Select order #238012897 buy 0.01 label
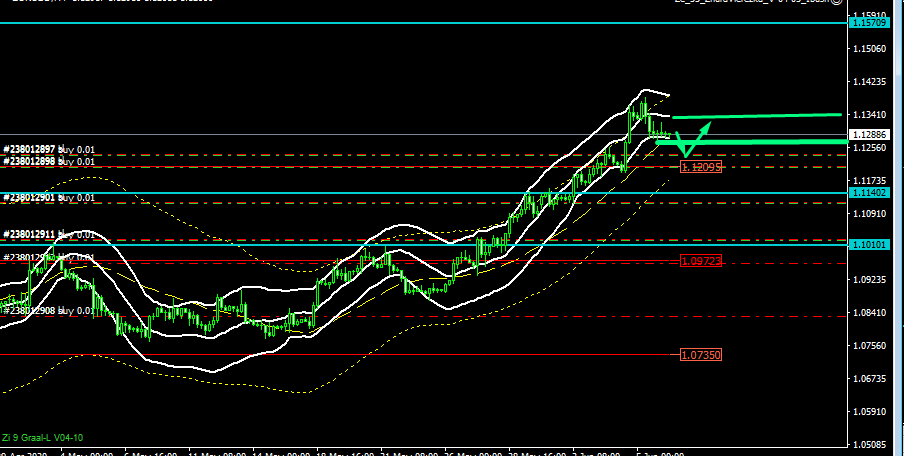The width and height of the screenshot is (904, 456). pos(49,149)
